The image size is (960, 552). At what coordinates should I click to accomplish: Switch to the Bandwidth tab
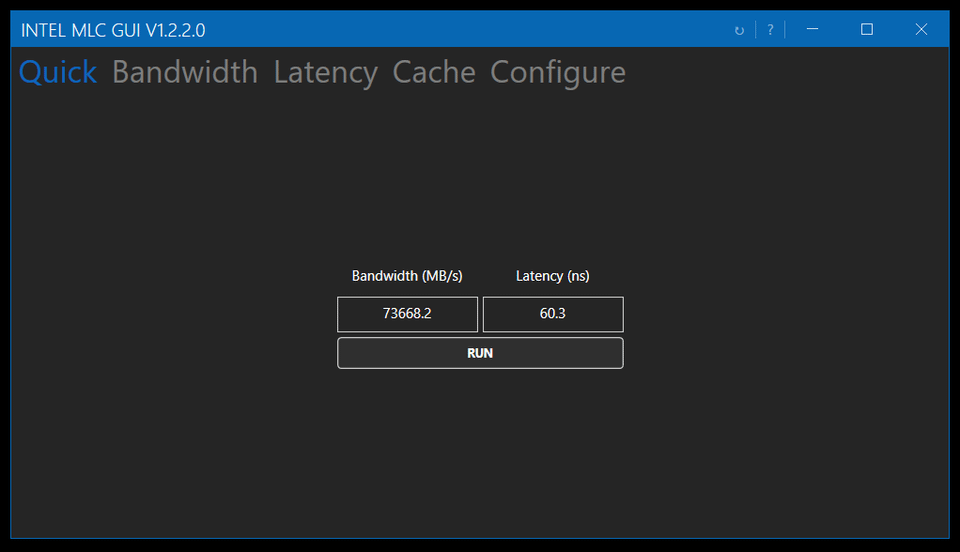pyautogui.click(x=185, y=72)
